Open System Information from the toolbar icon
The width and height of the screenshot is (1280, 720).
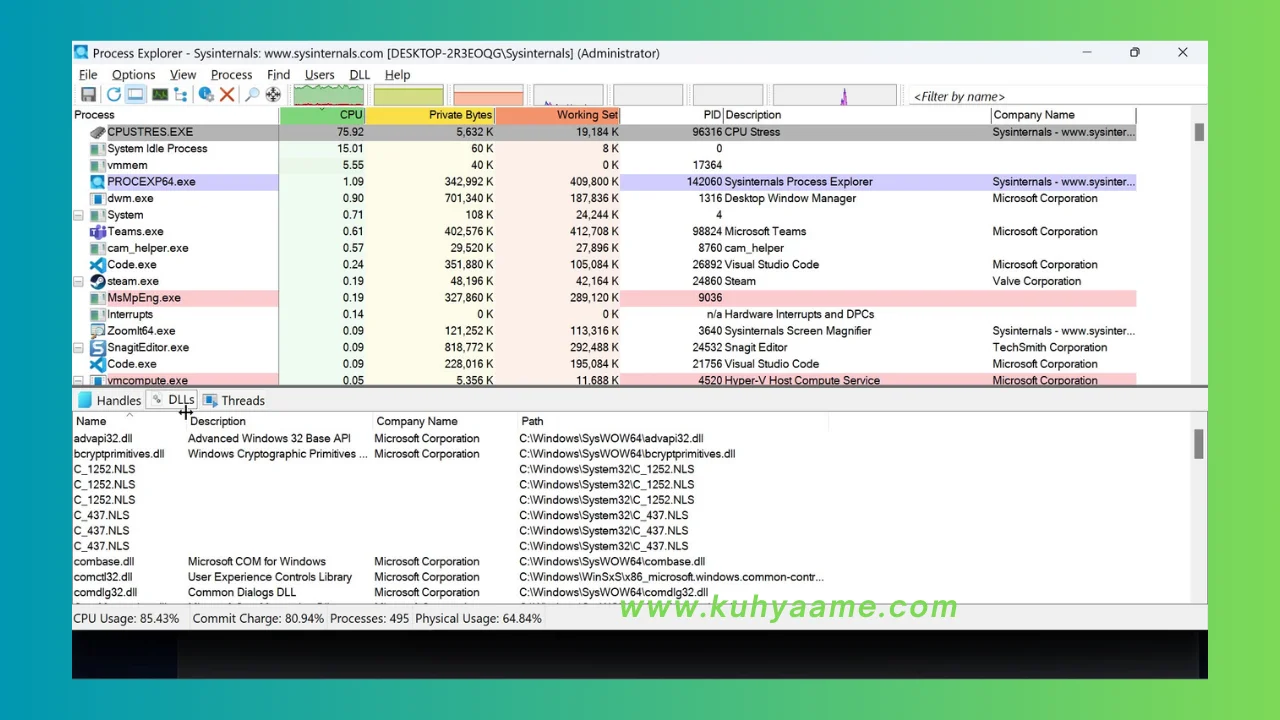(x=160, y=94)
